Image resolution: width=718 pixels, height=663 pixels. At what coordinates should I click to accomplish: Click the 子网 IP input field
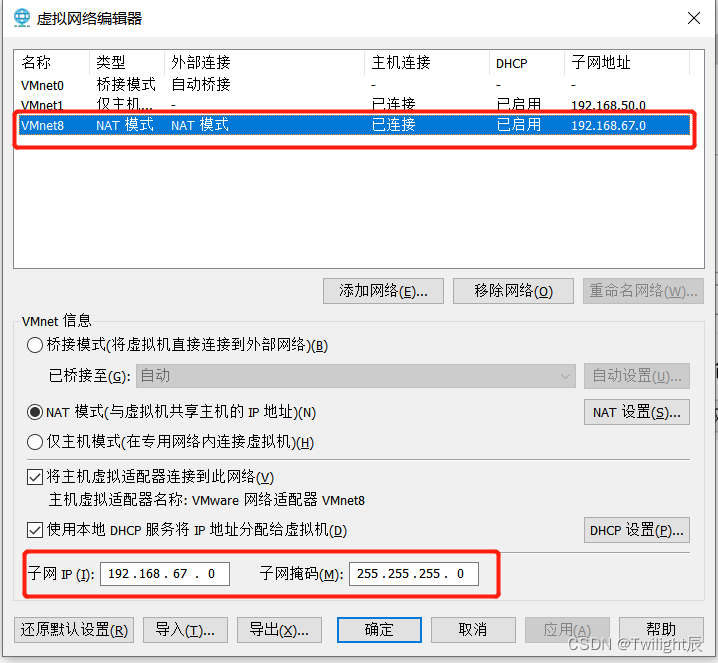tap(165, 574)
